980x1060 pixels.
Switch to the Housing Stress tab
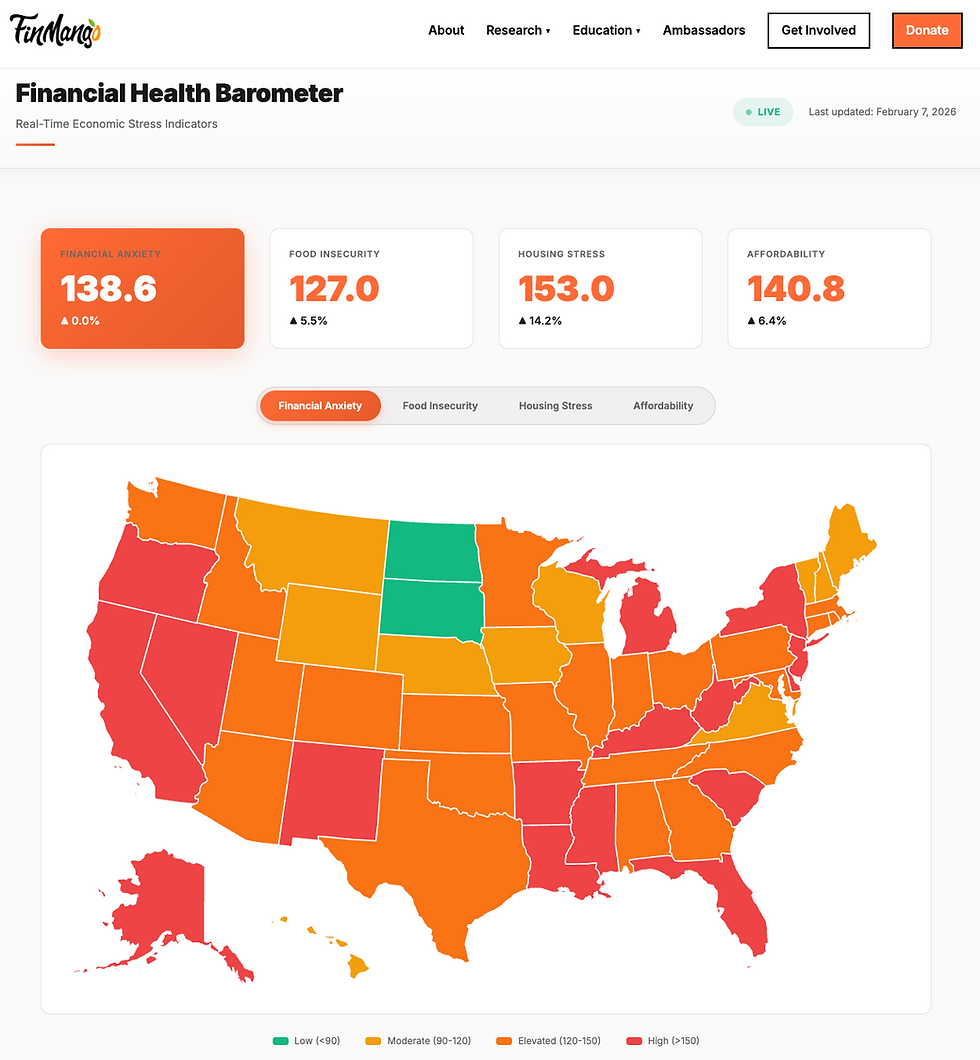[555, 406]
